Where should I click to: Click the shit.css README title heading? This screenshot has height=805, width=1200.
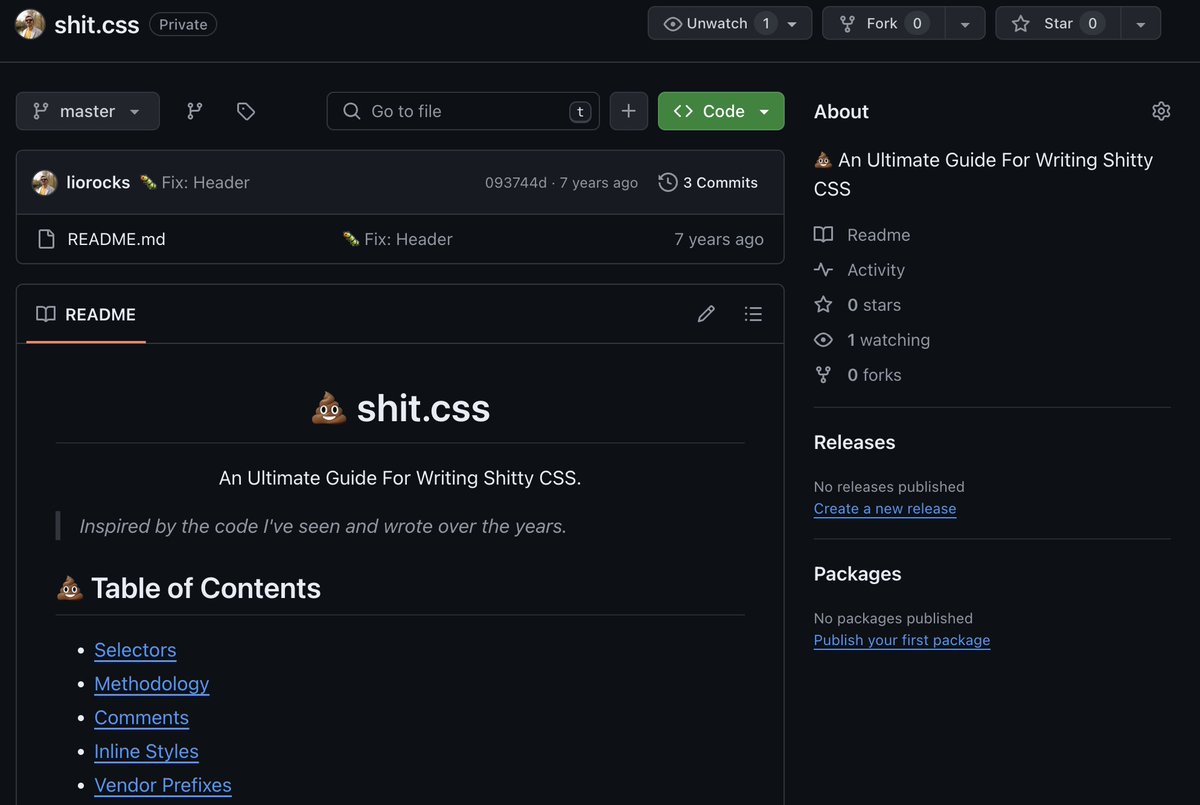(x=400, y=408)
